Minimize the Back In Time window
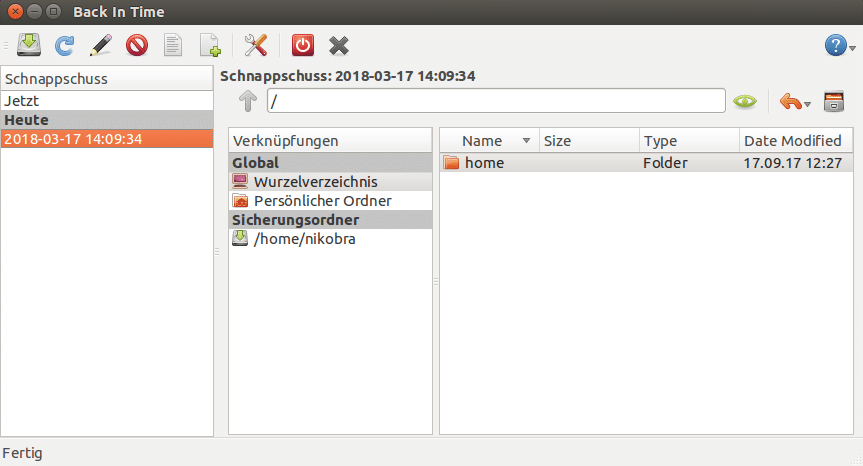This screenshot has width=863, height=466. (34, 11)
